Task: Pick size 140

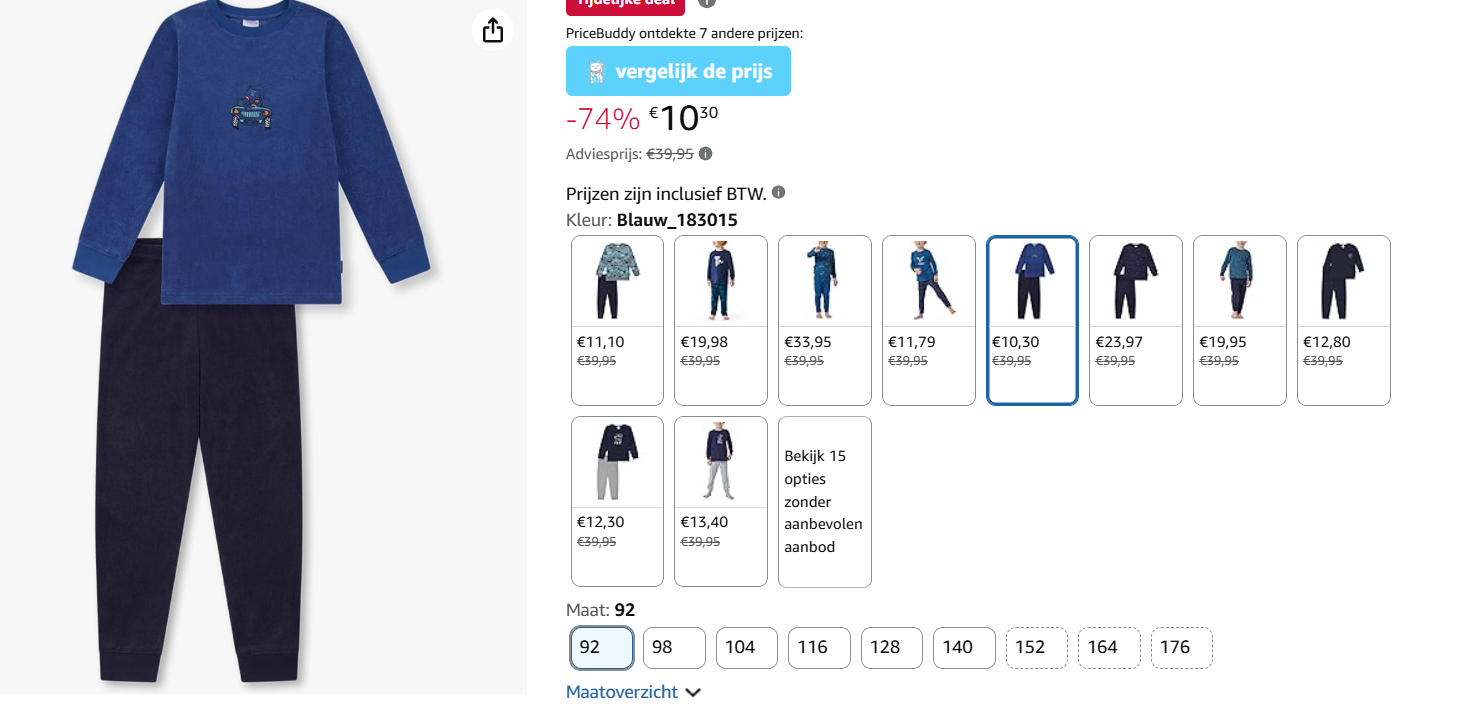Action: [x=965, y=648]
